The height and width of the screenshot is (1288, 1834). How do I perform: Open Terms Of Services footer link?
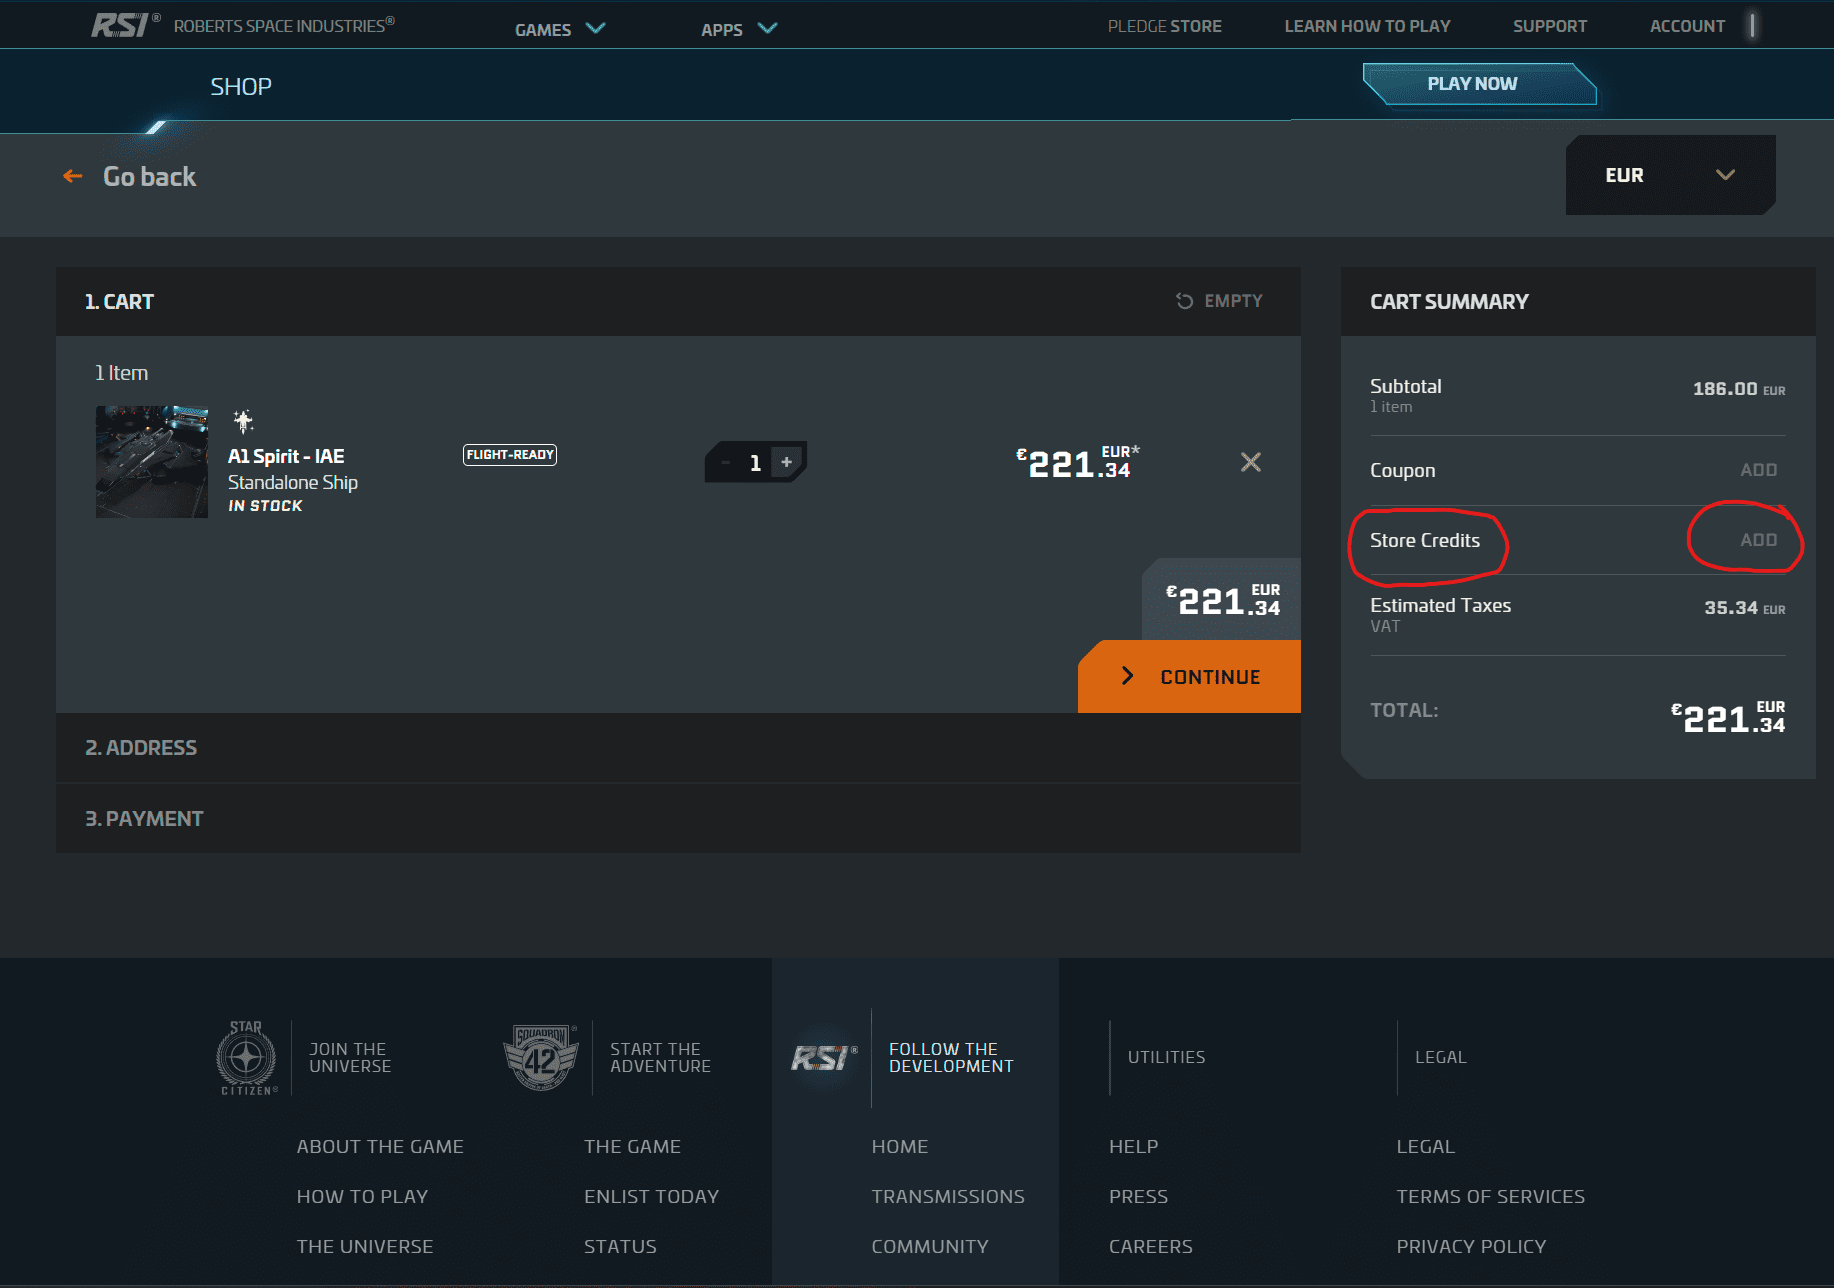pos(1490,1197)
